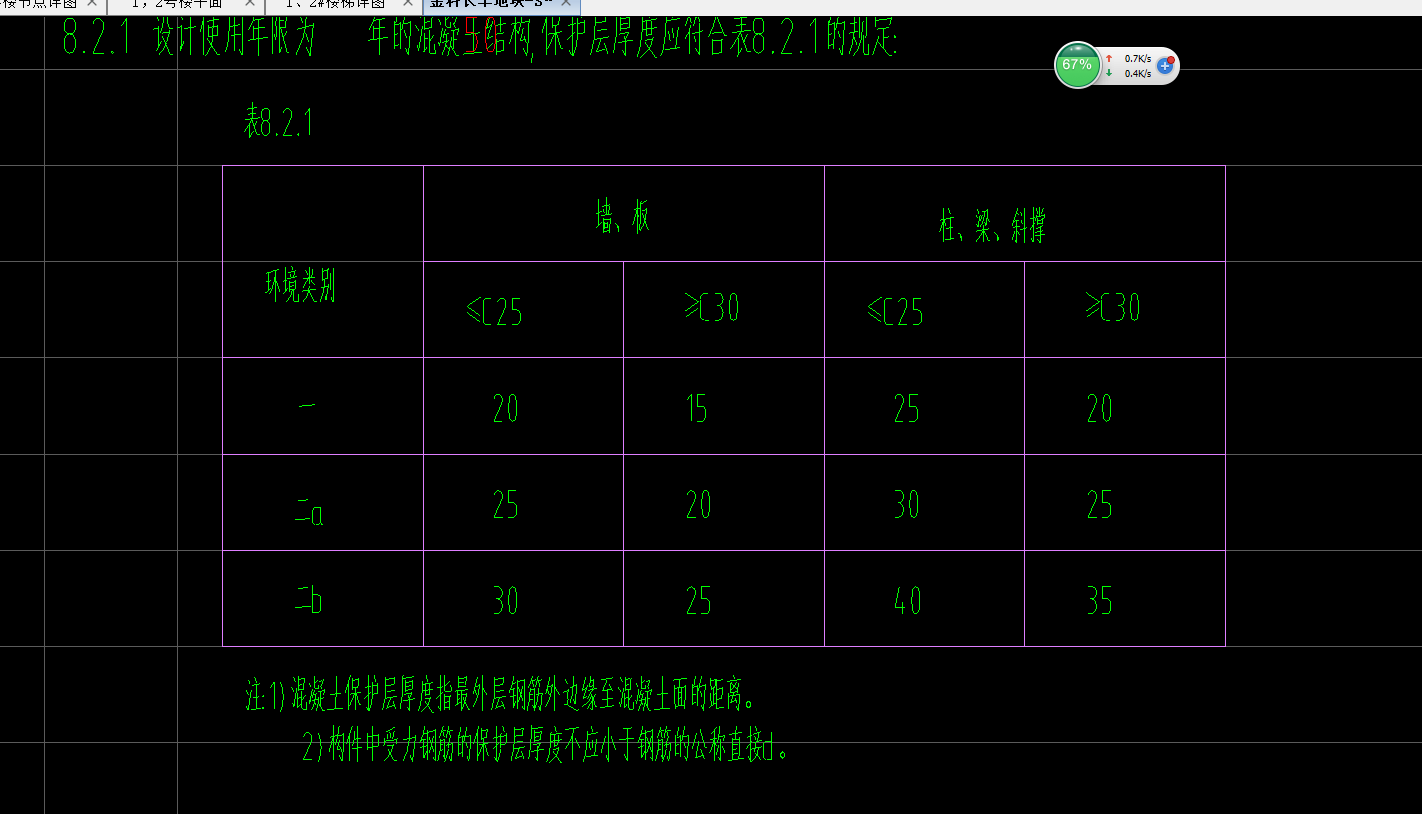
Task: Click the 0.7K/s upload speed readout
Action: [1137, 59]
